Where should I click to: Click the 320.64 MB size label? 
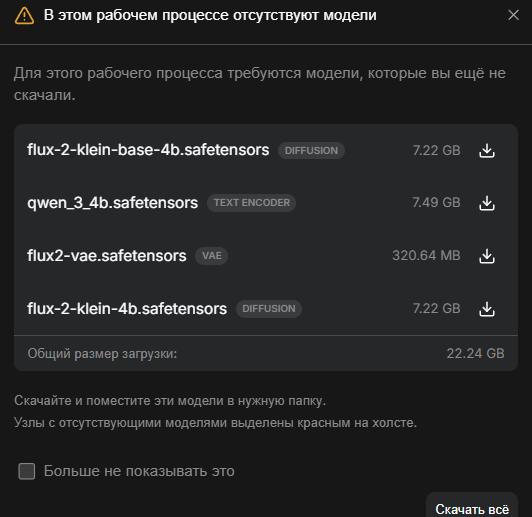click(426, 255)
